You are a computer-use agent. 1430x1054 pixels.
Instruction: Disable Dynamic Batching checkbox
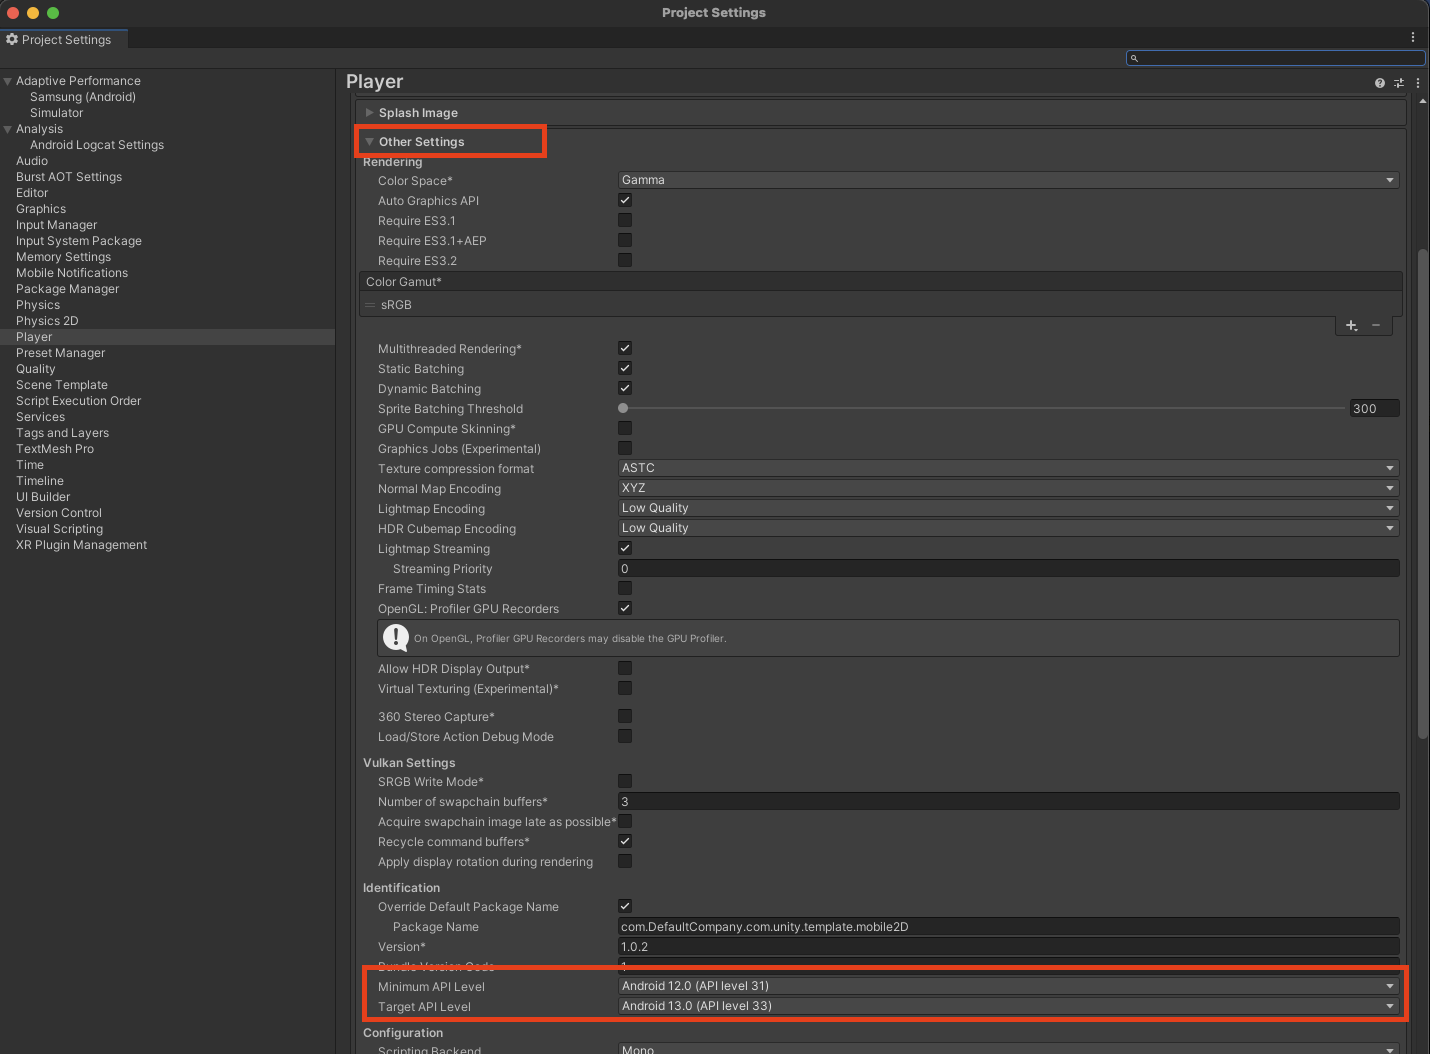click(625, 388)
